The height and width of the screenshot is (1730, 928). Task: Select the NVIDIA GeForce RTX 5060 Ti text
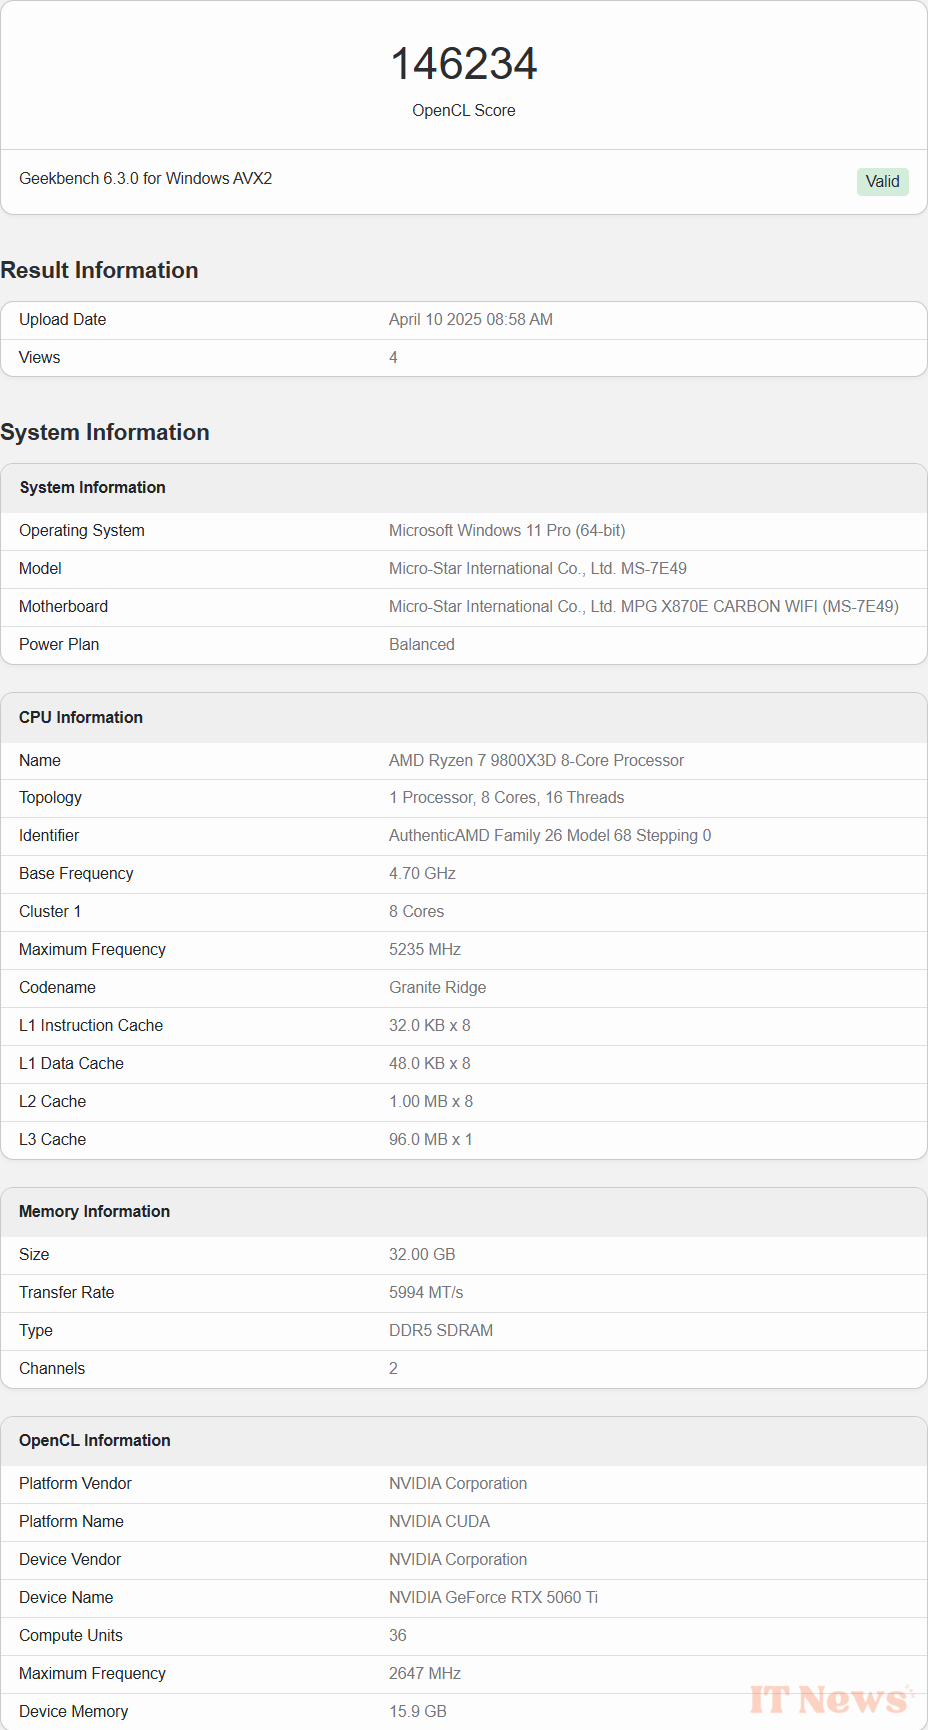tap(493, 1598)
